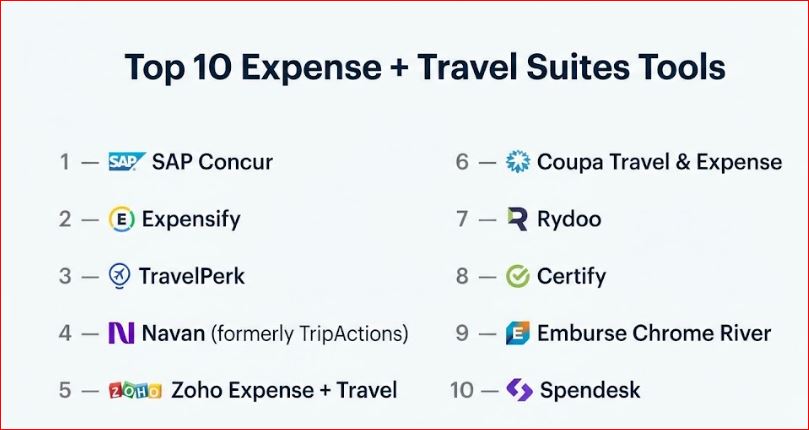Click the Rydoo R logo
809x430 pixels.
pyautogui.click(x=518, y=219)
